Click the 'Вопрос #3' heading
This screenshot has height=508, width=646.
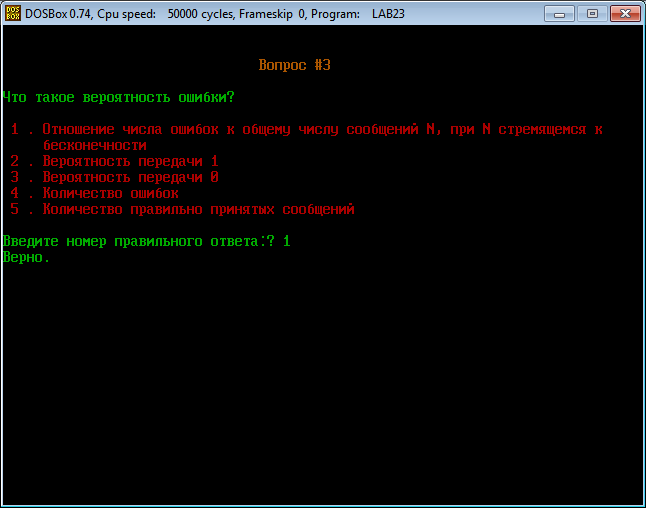tap(295, 65)
